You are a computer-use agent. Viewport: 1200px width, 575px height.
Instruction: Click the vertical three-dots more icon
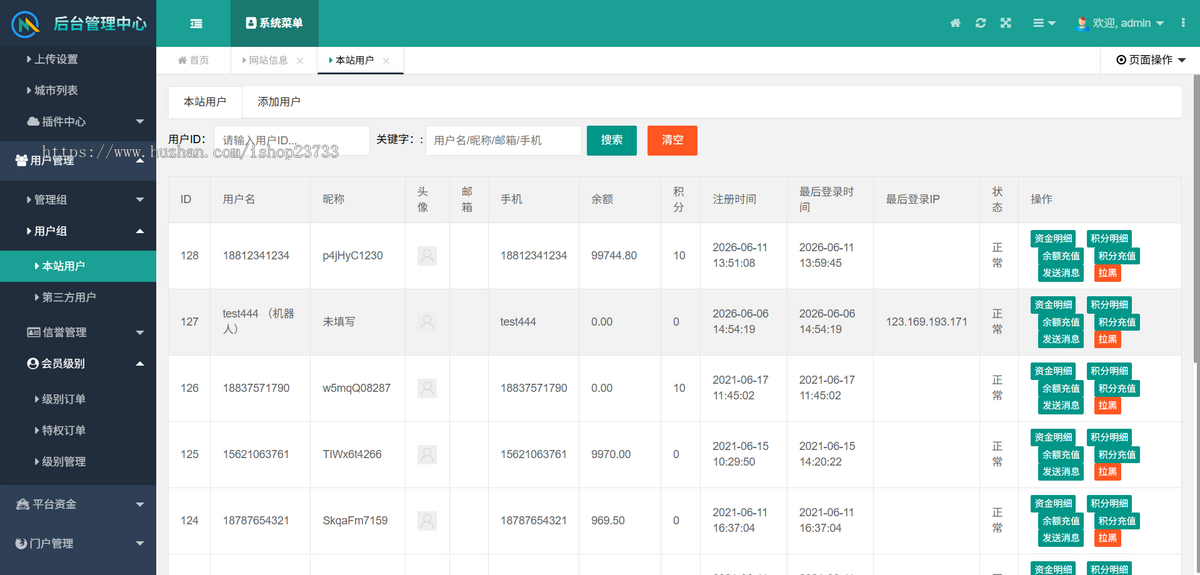(1181, 23)
